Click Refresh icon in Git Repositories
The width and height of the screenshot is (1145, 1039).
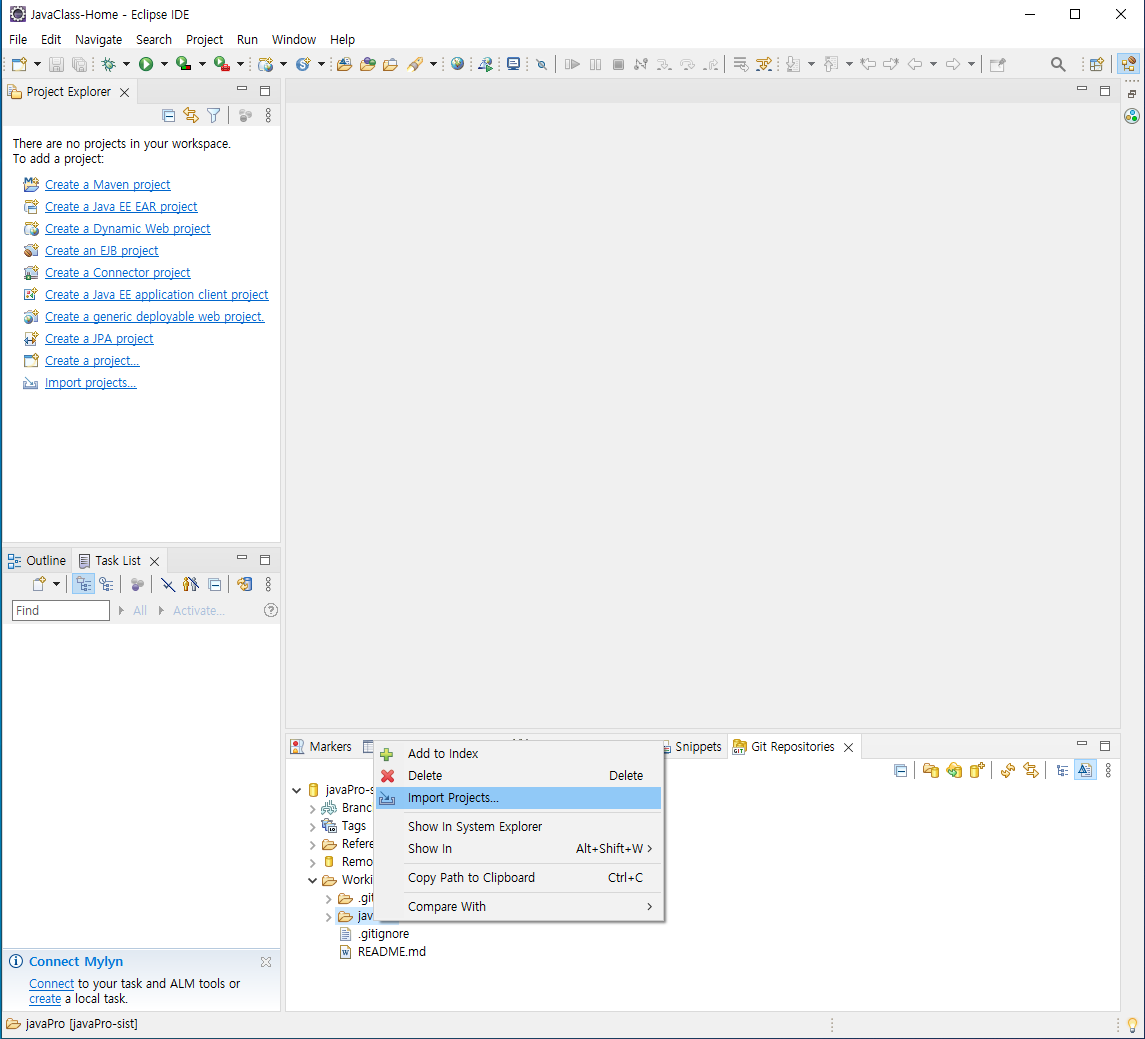coord(1008,770)
